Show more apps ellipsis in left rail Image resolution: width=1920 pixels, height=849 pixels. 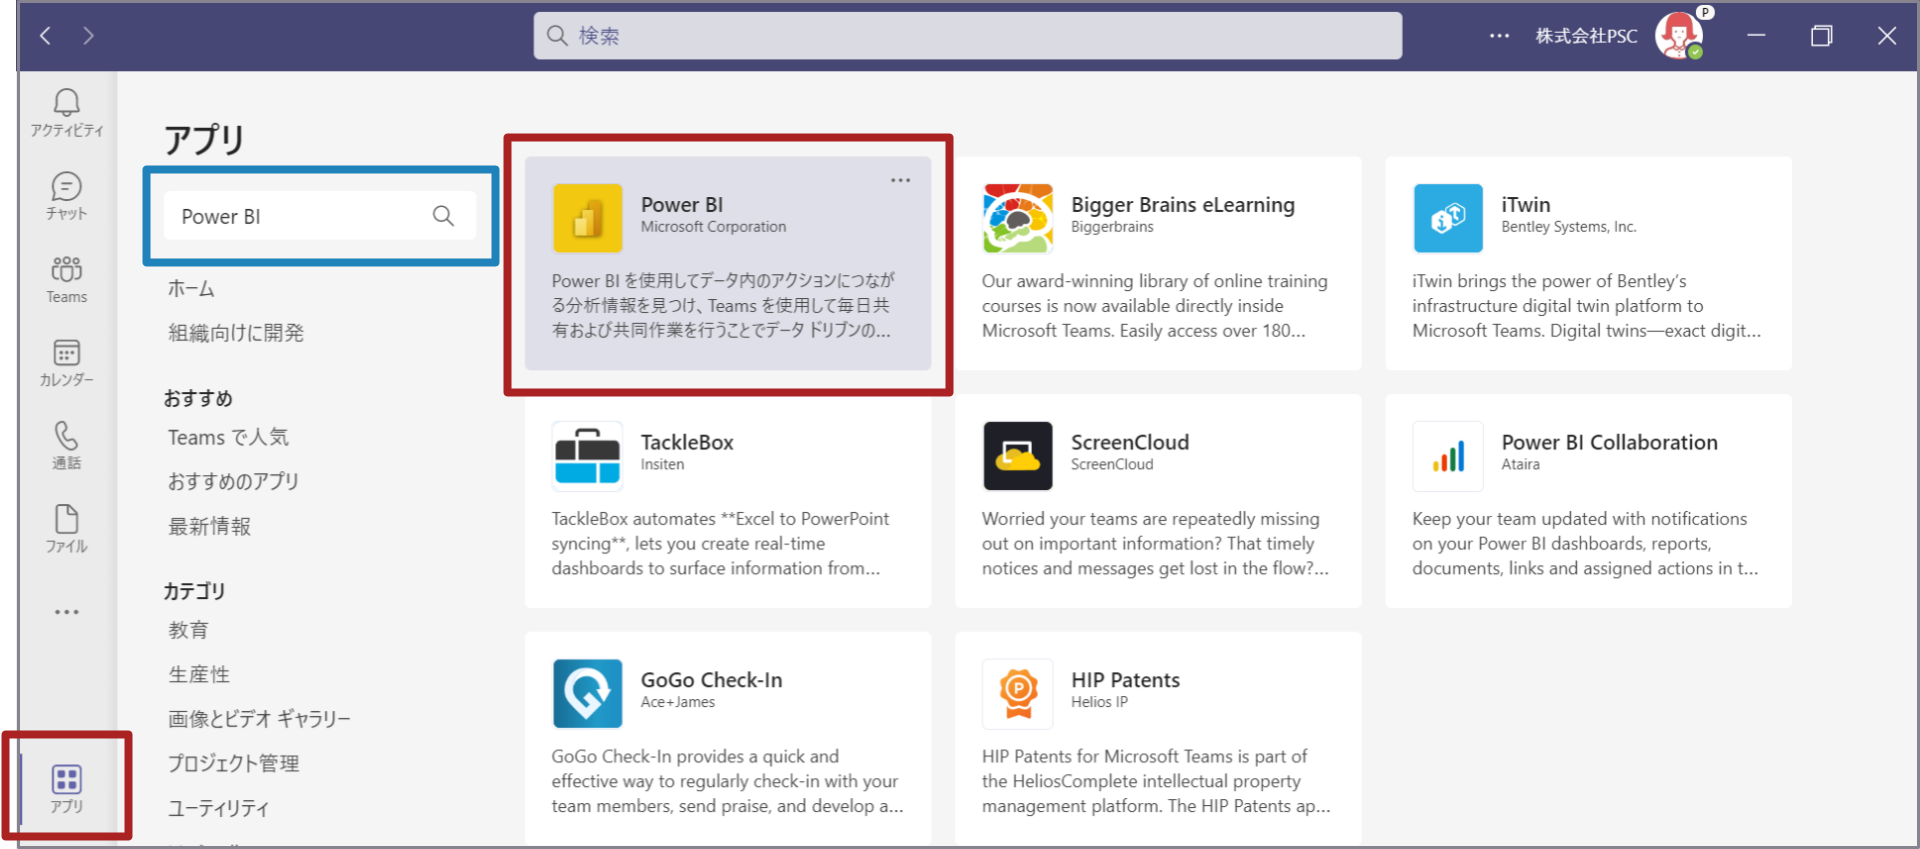point(67,612)
